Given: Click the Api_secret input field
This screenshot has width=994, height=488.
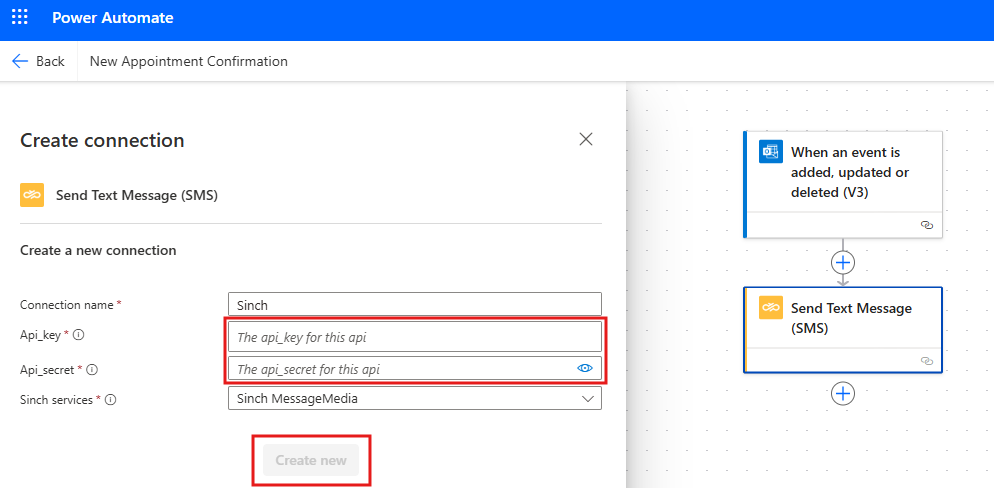Looking at the screenshot, I should click(415, 368).
